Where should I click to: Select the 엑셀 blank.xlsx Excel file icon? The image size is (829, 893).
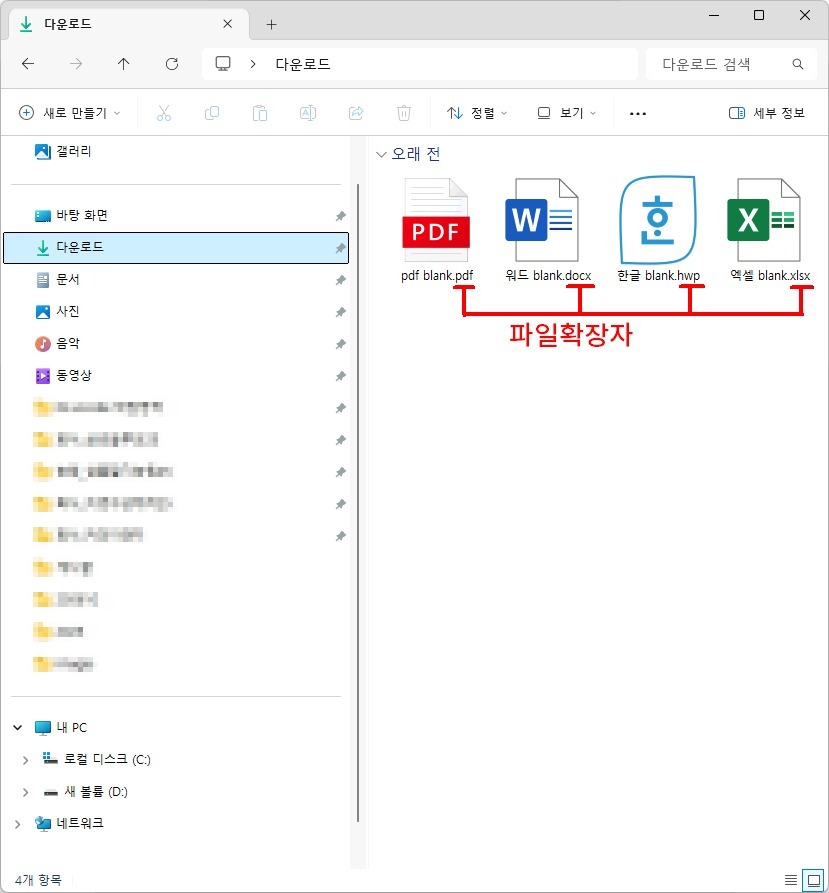764,220
